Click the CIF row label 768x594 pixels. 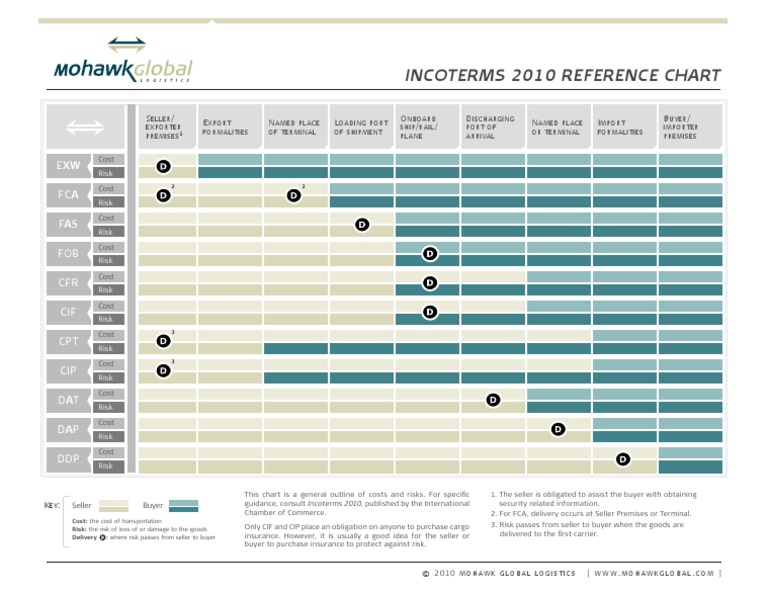click(x=69, y=312)
